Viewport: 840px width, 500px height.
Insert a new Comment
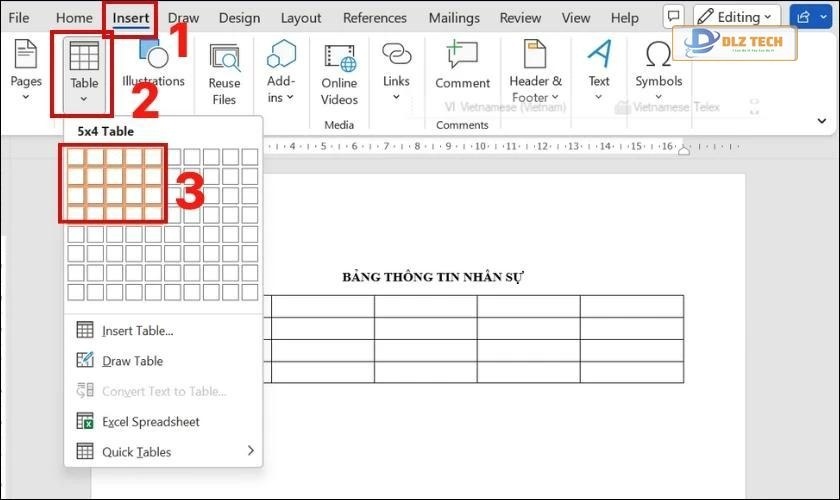pos(462,66)
